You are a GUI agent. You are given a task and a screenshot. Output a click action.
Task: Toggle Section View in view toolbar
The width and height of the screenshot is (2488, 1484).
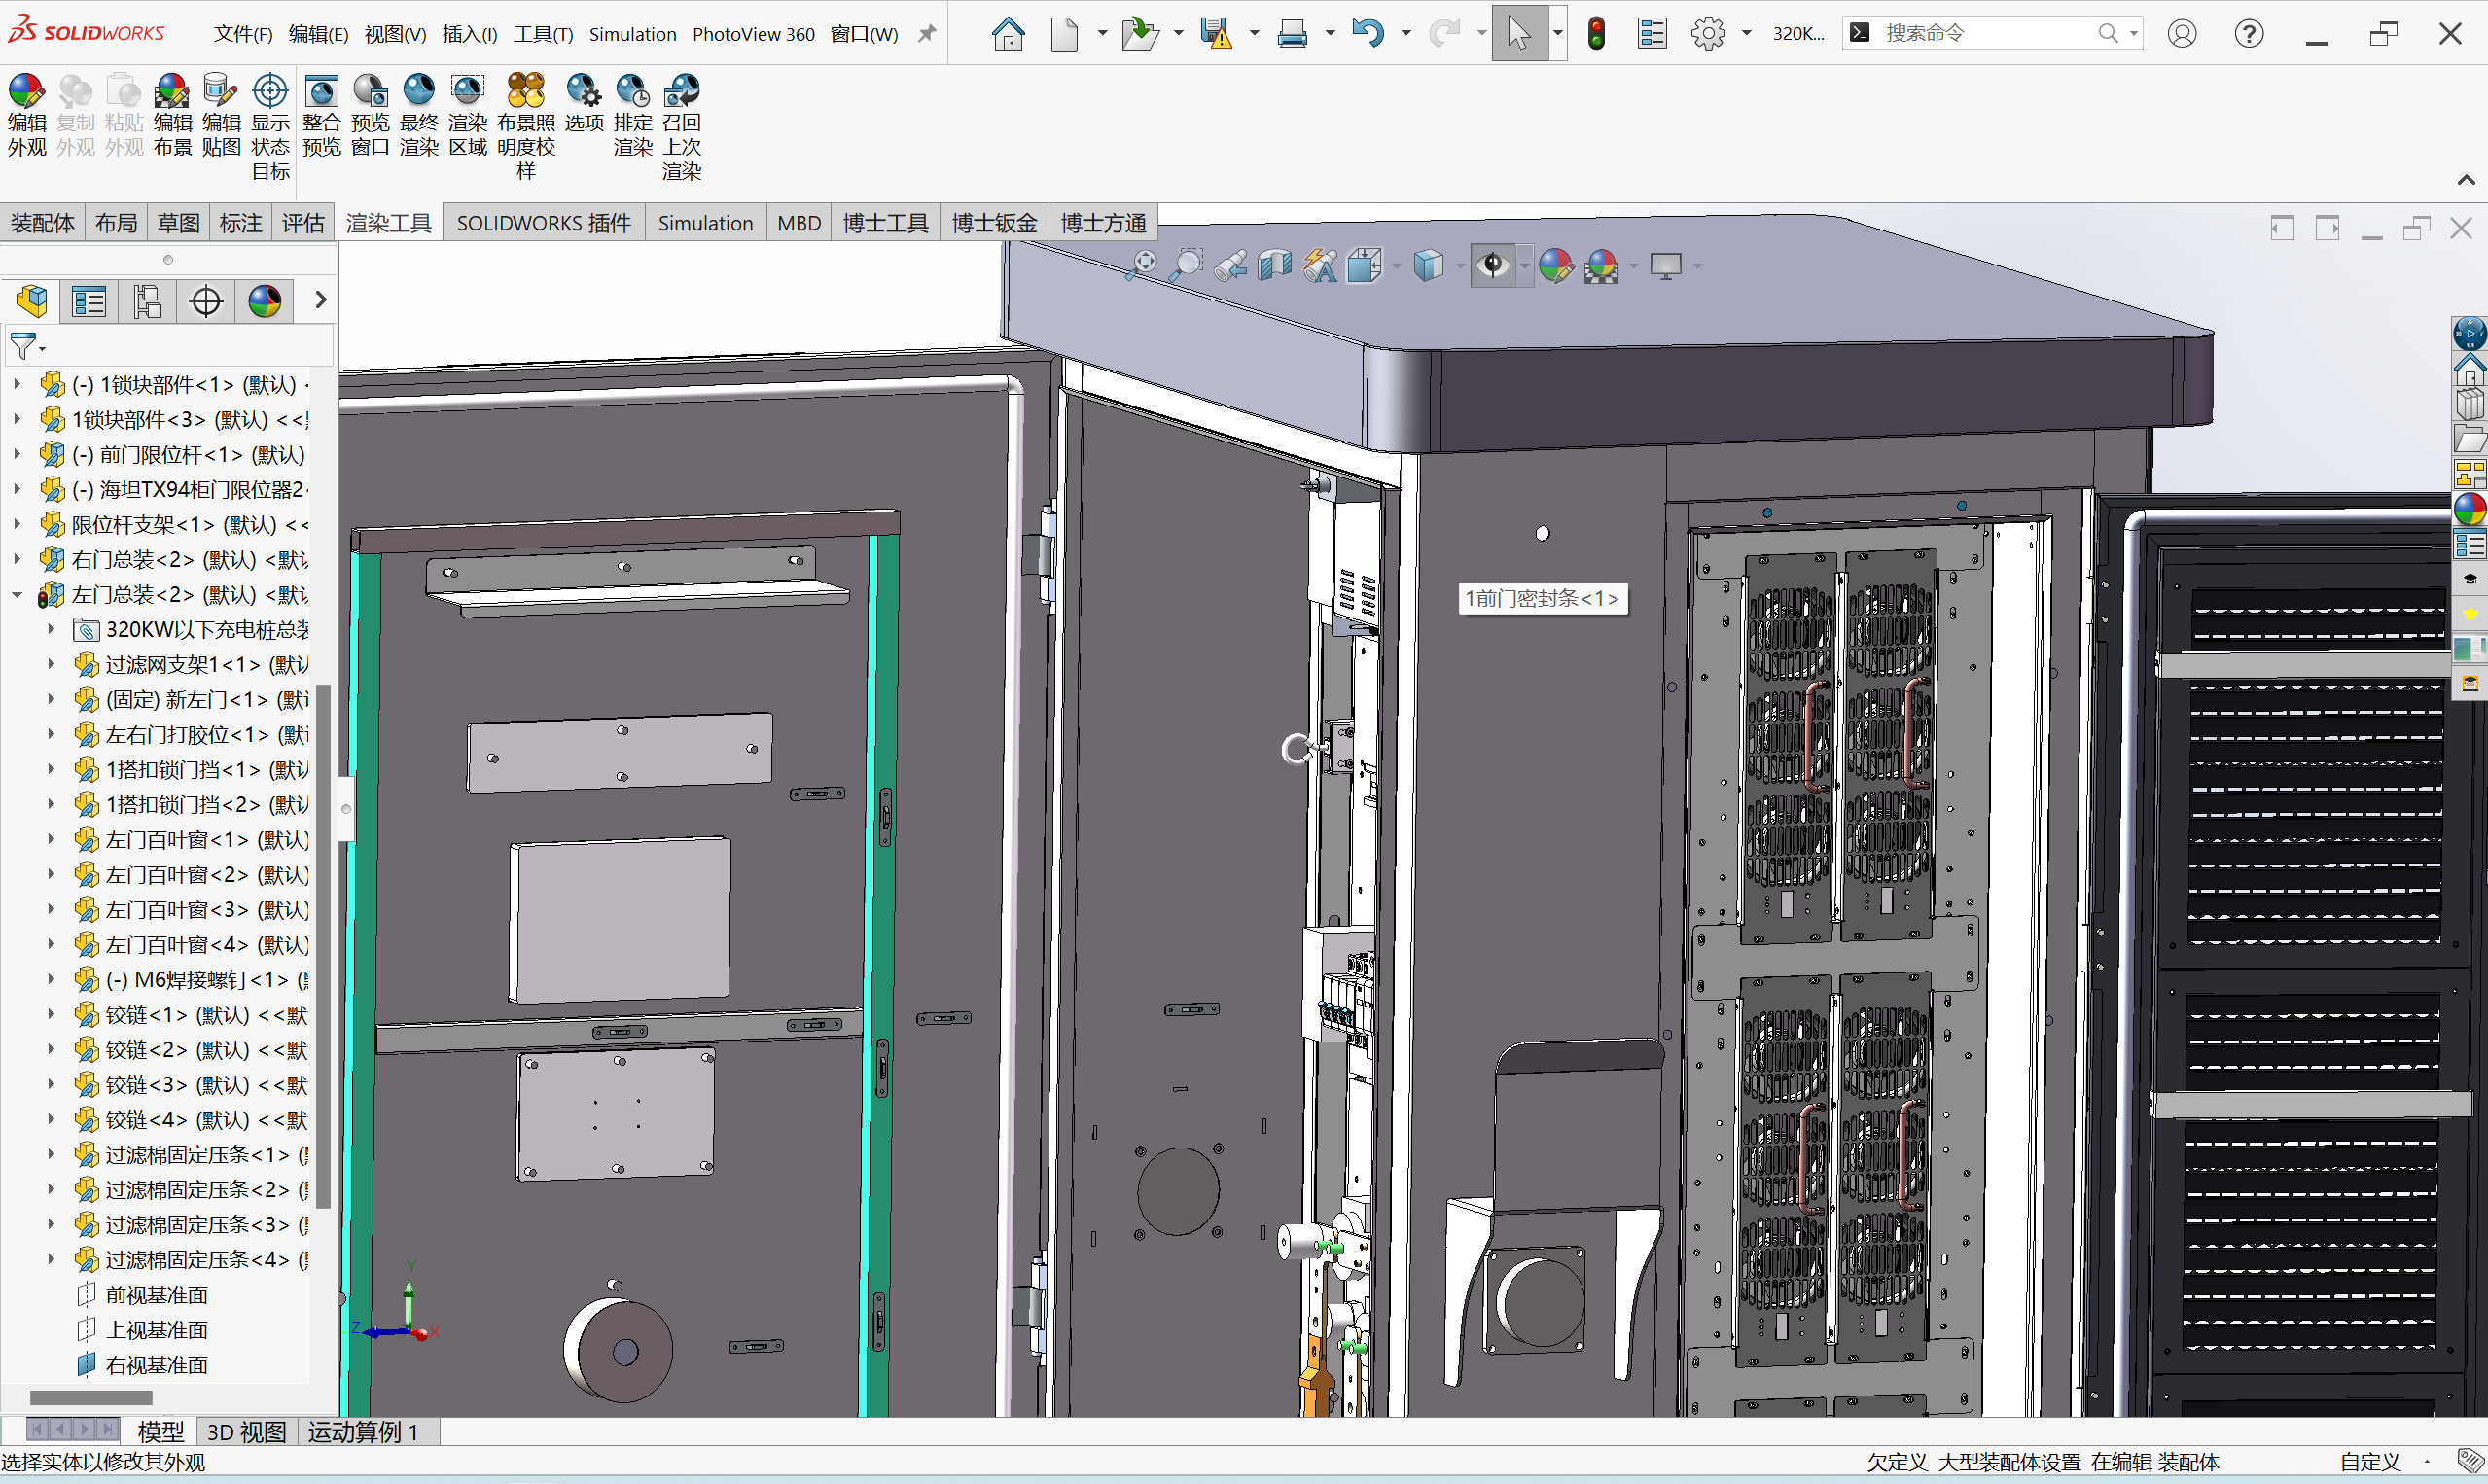(x=1275, y=265)
